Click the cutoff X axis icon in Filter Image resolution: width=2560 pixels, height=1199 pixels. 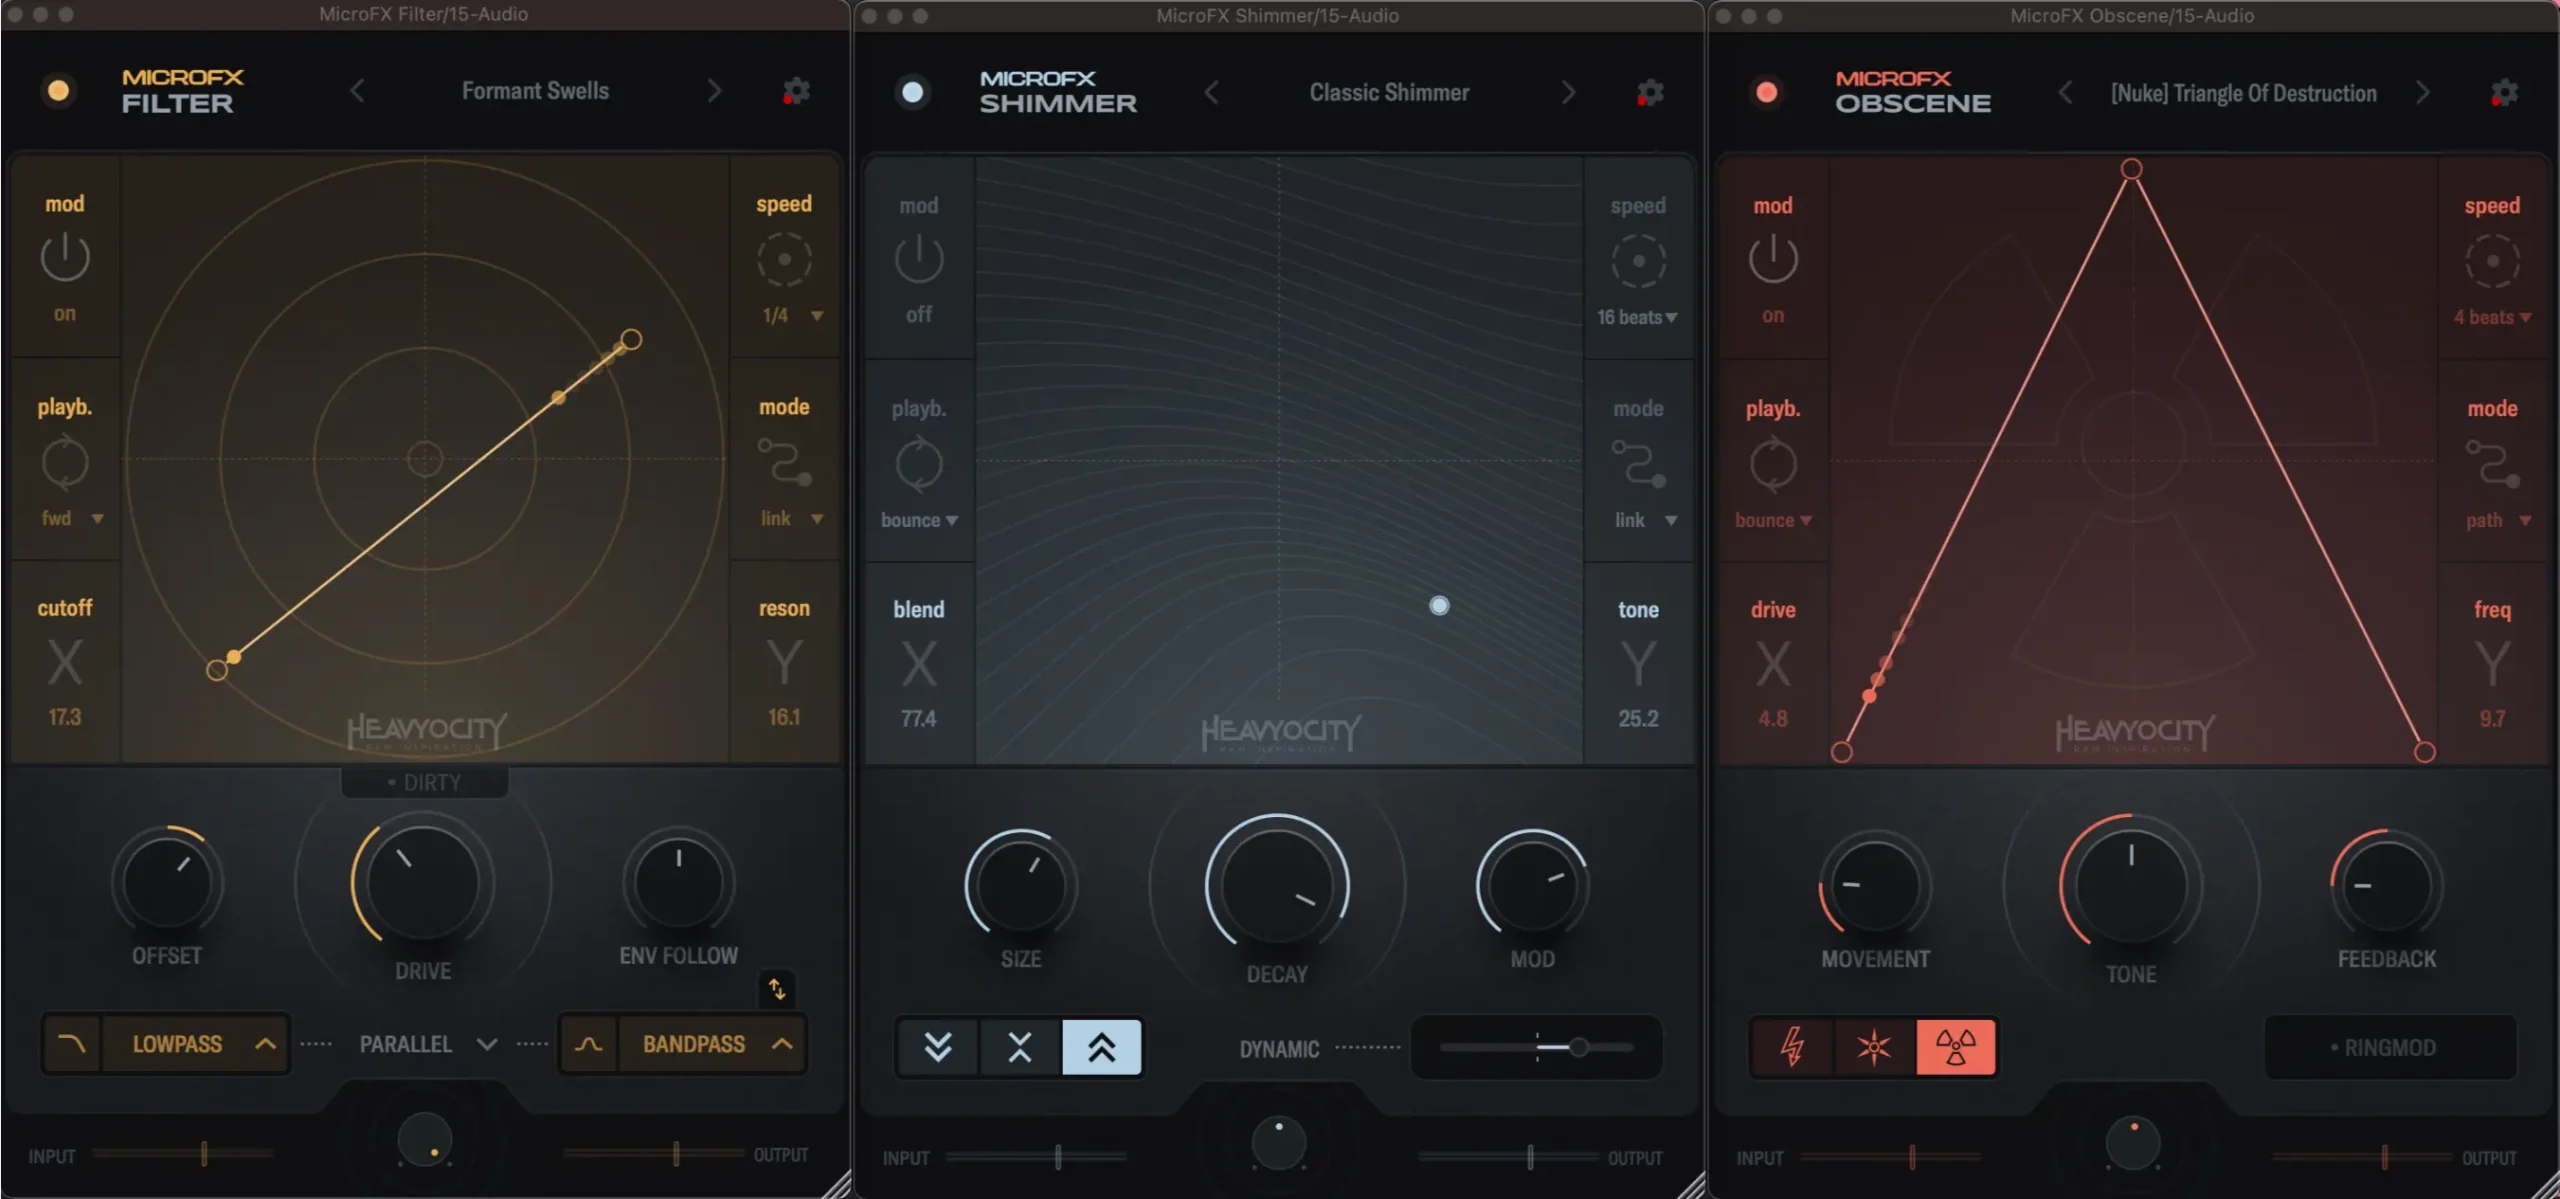(x=65, y=662)
